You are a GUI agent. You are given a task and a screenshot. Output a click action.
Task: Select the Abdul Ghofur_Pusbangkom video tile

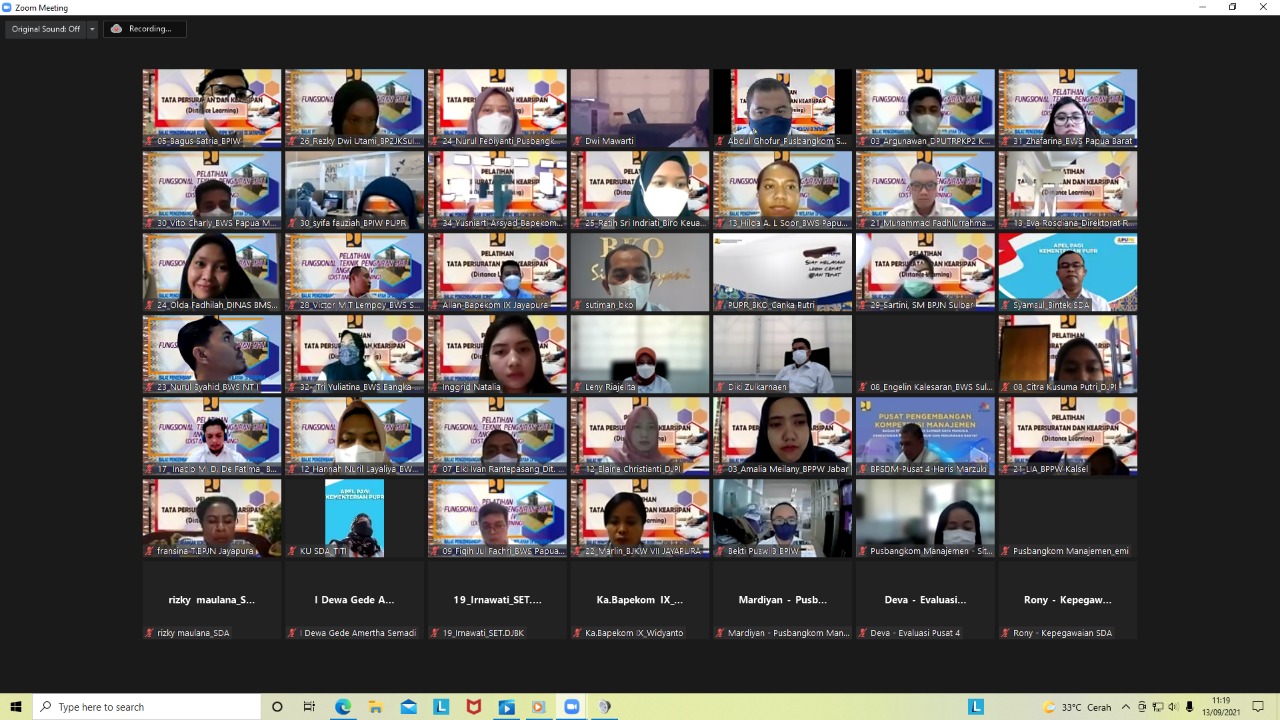(x=782, y=108)
